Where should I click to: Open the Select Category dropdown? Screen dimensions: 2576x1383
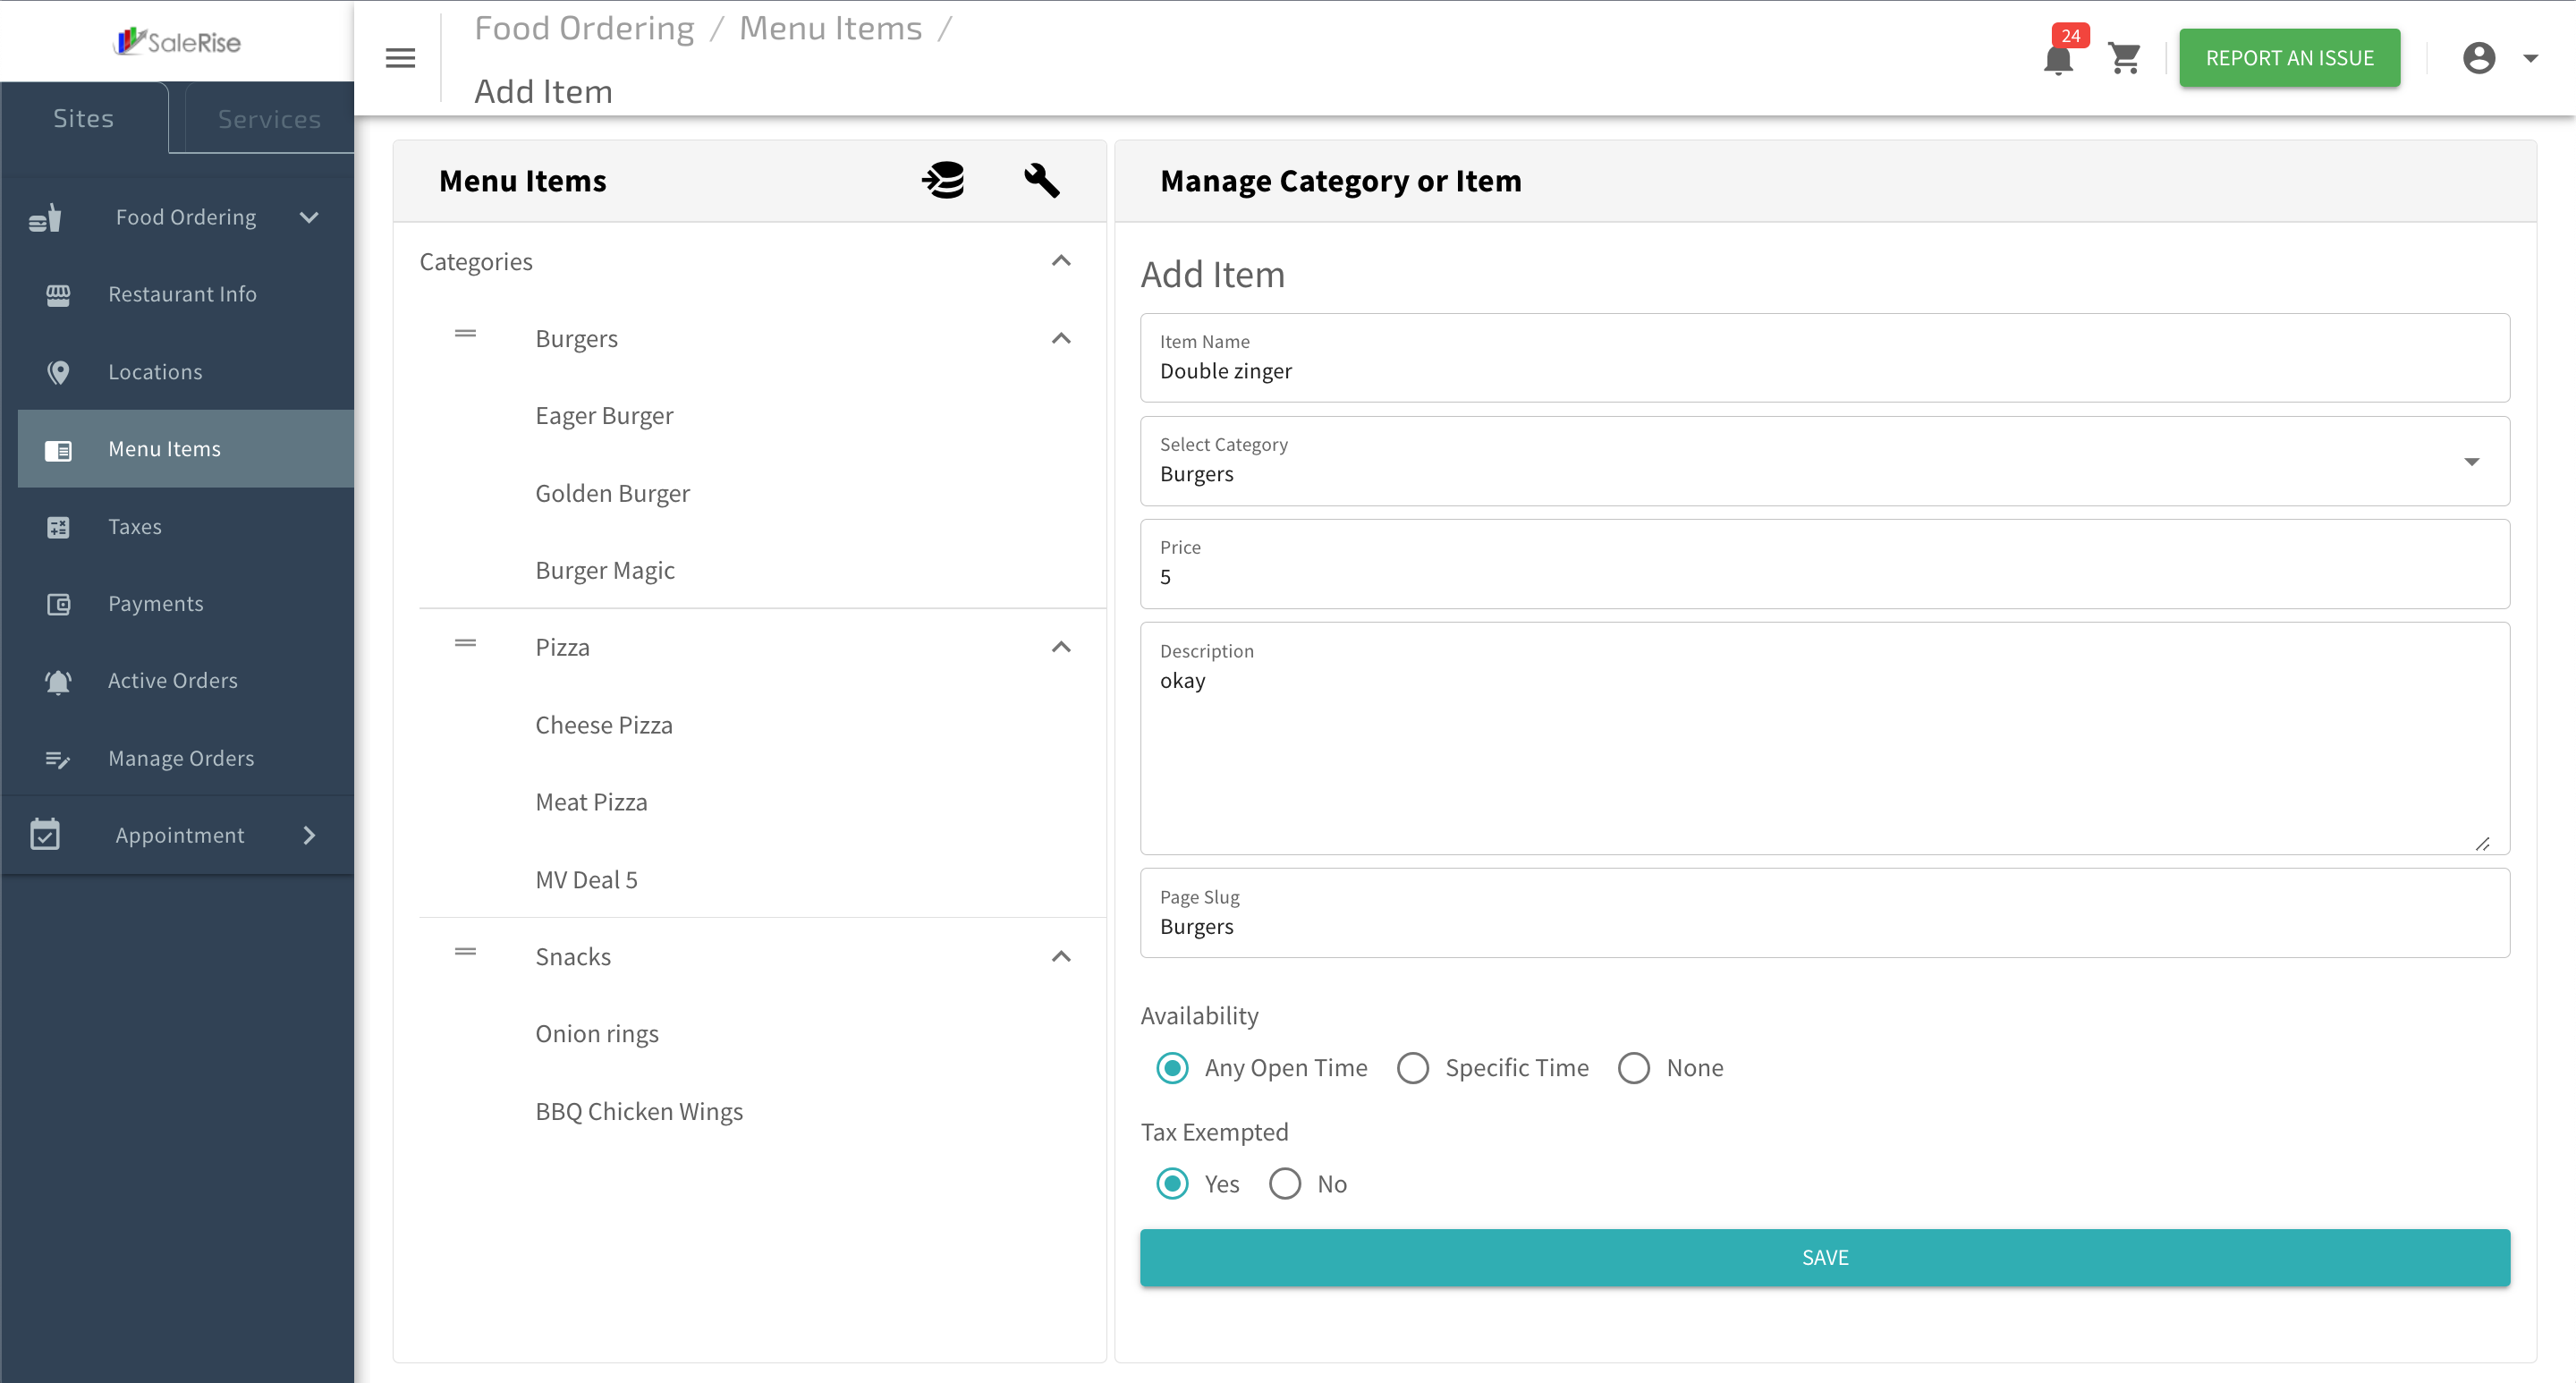[1825, 461]
